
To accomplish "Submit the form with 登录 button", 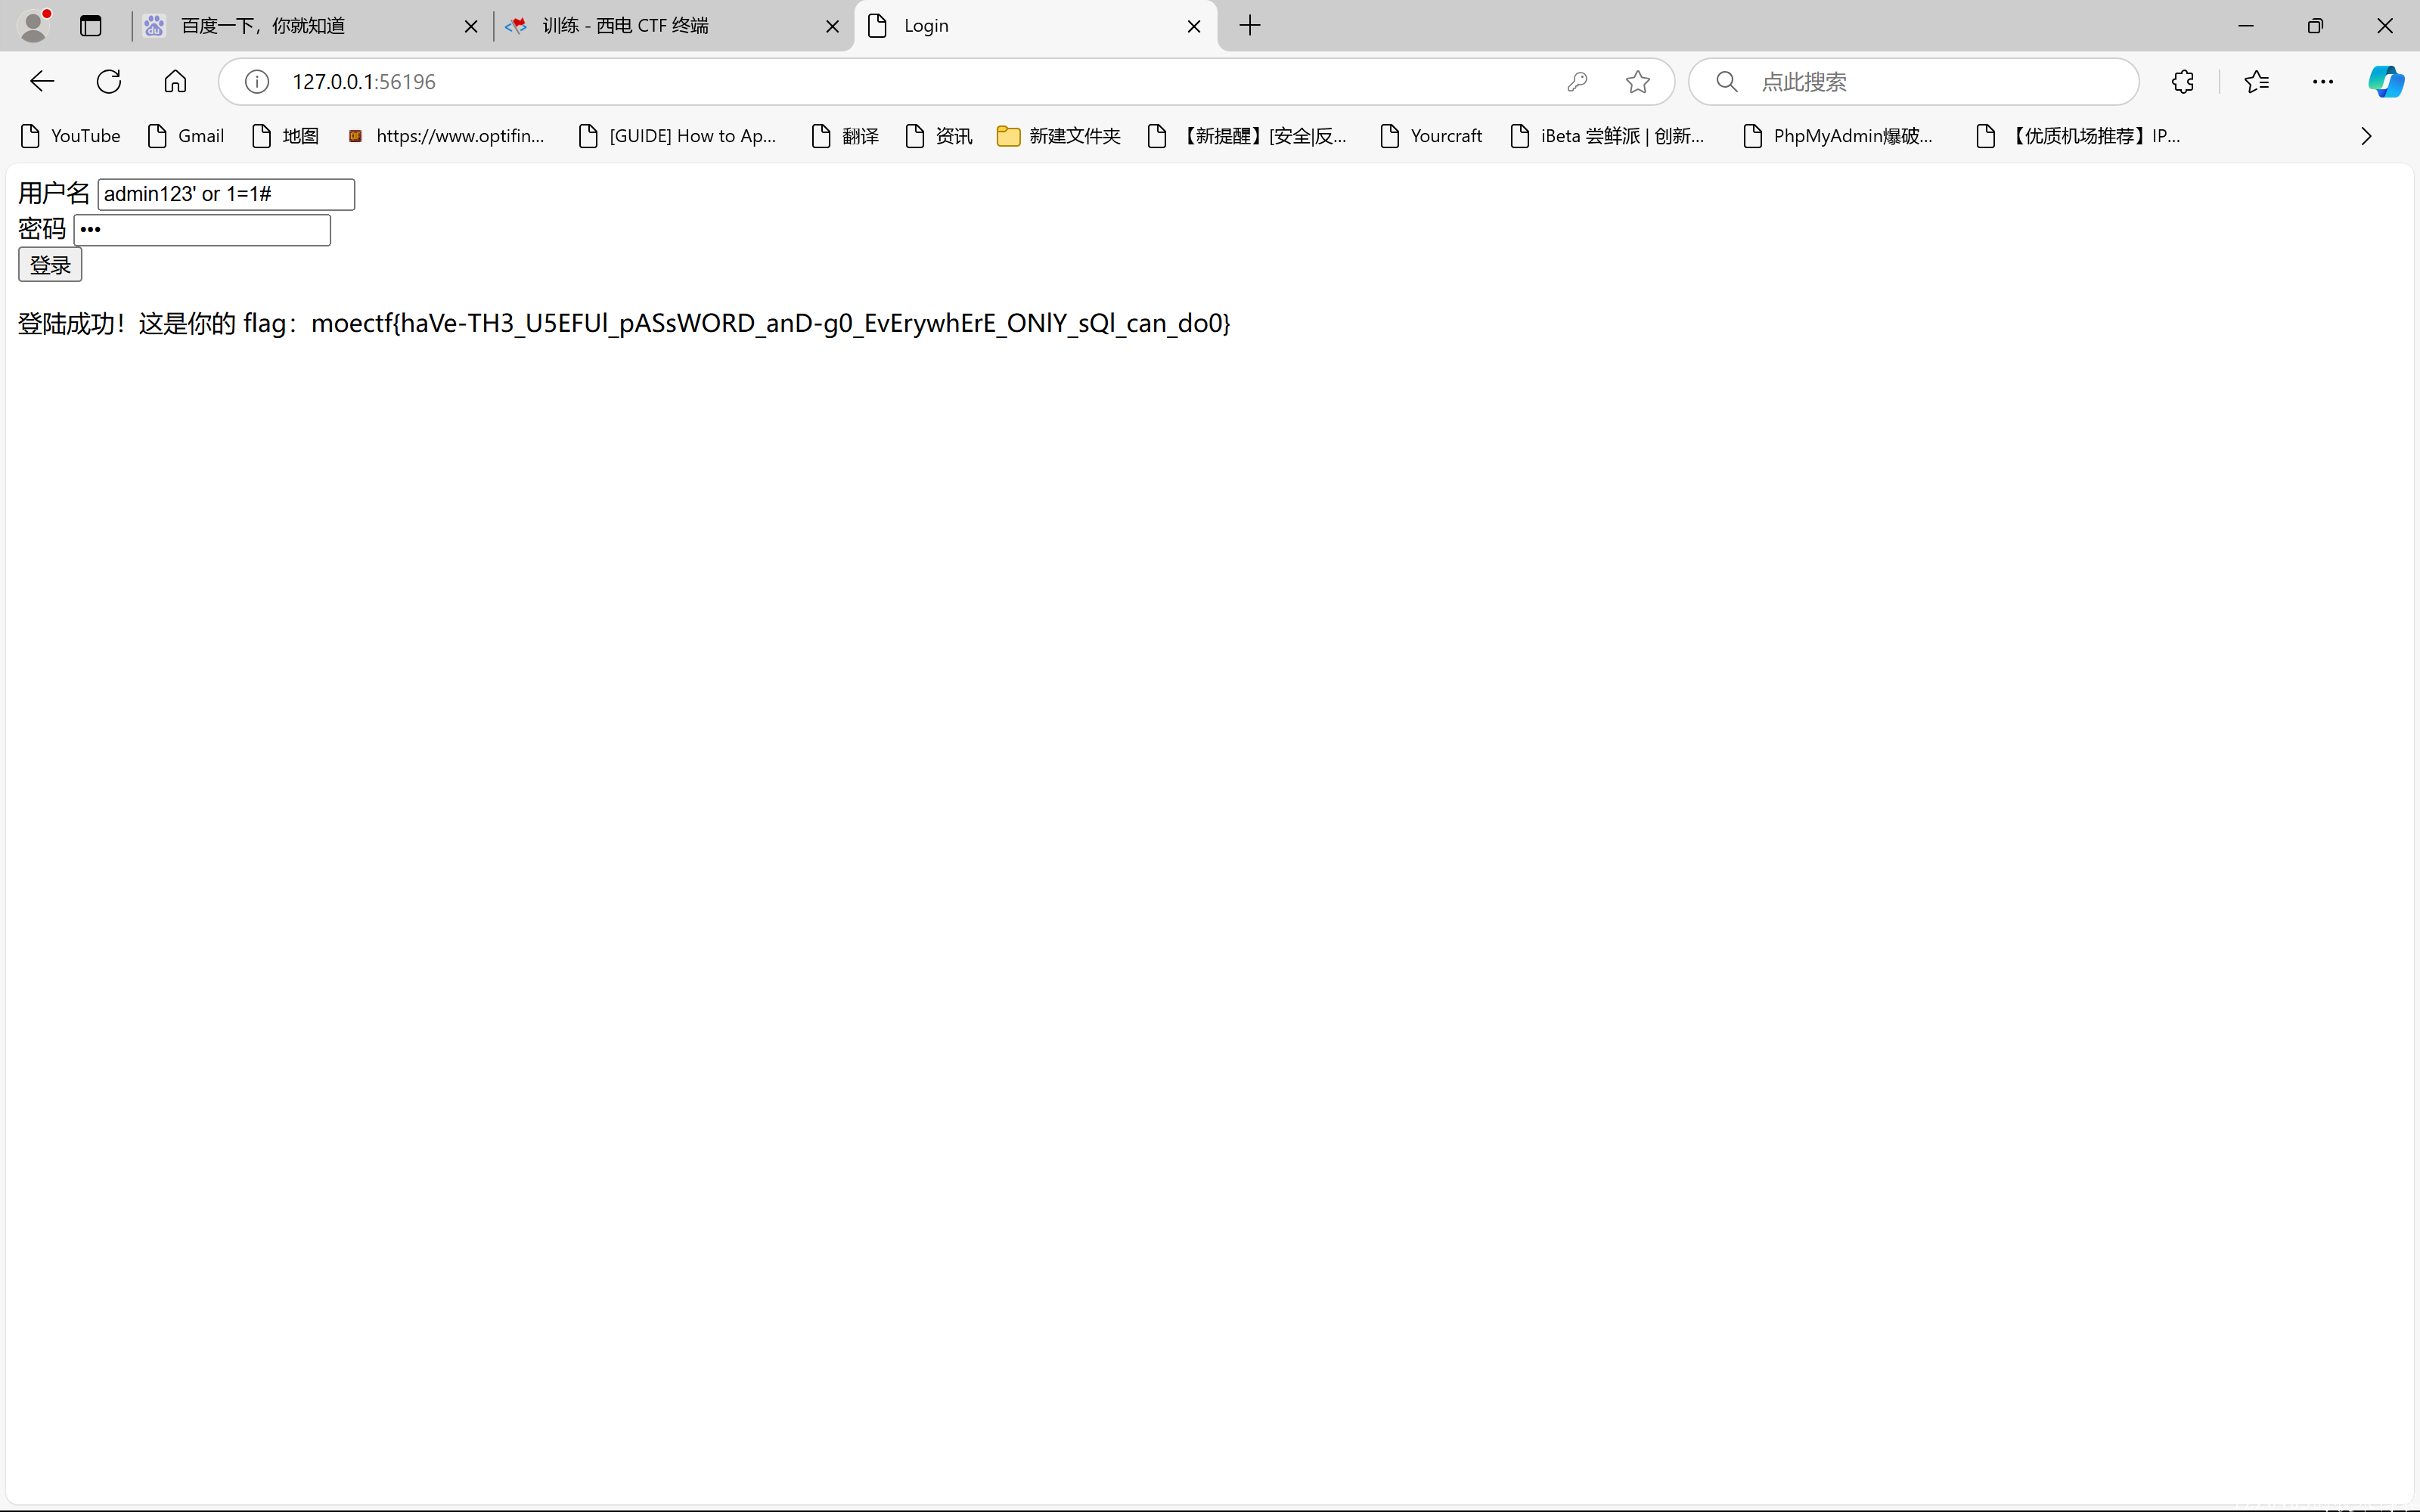I will (x=50, y=265).
